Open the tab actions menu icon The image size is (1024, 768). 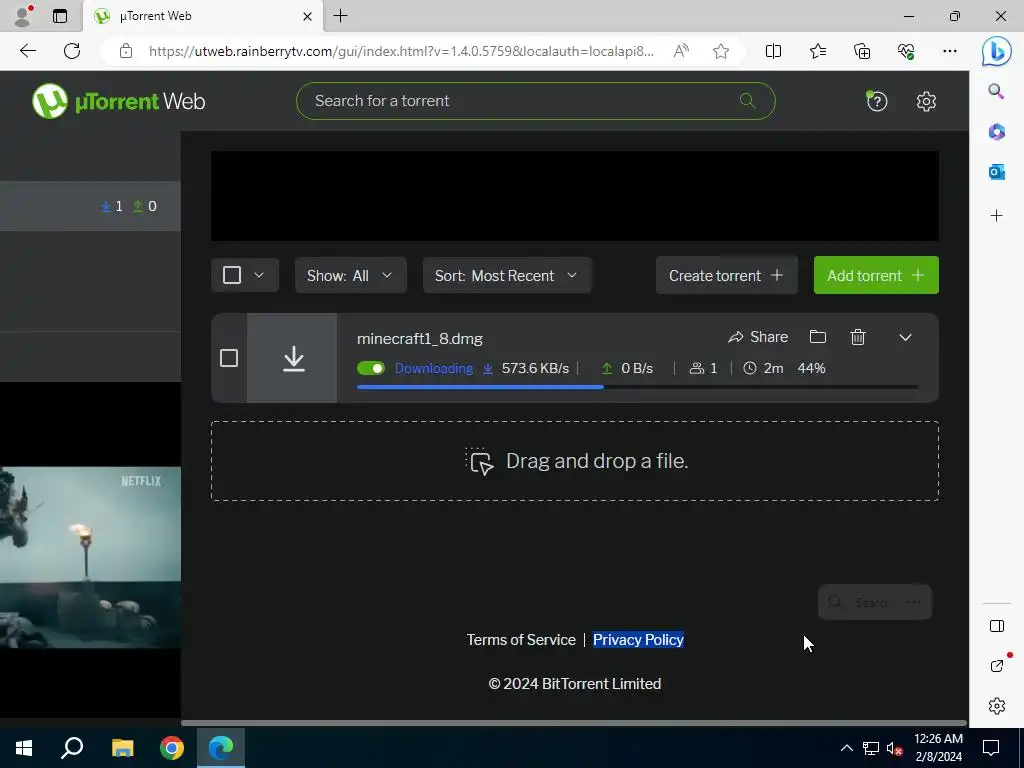point(59,16)
